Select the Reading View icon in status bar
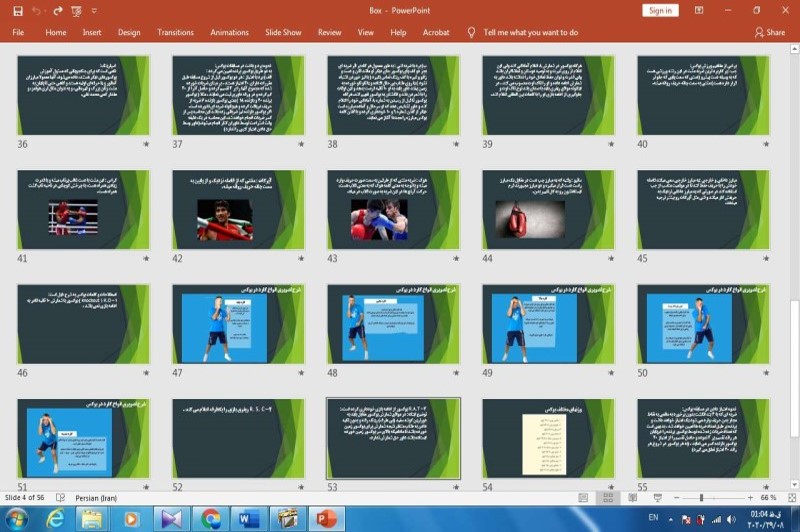The width and height of the screenshot is (800, 532). tap(630, 497)
